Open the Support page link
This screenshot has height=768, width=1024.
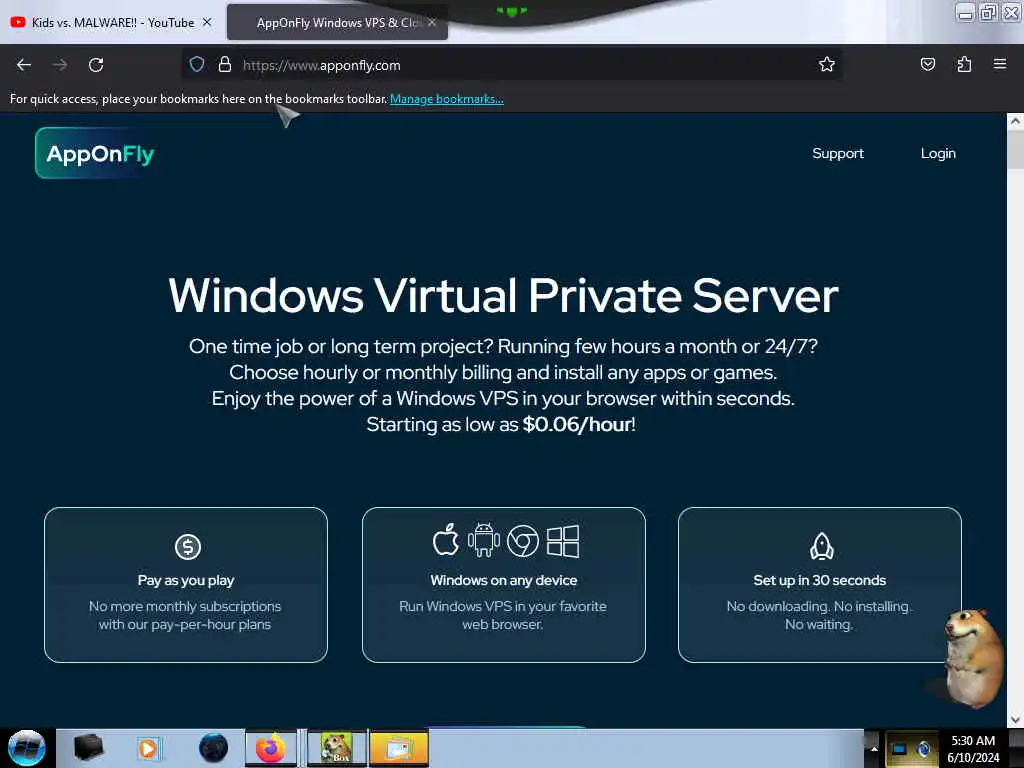pyautogui.click(x=838, y=153)
